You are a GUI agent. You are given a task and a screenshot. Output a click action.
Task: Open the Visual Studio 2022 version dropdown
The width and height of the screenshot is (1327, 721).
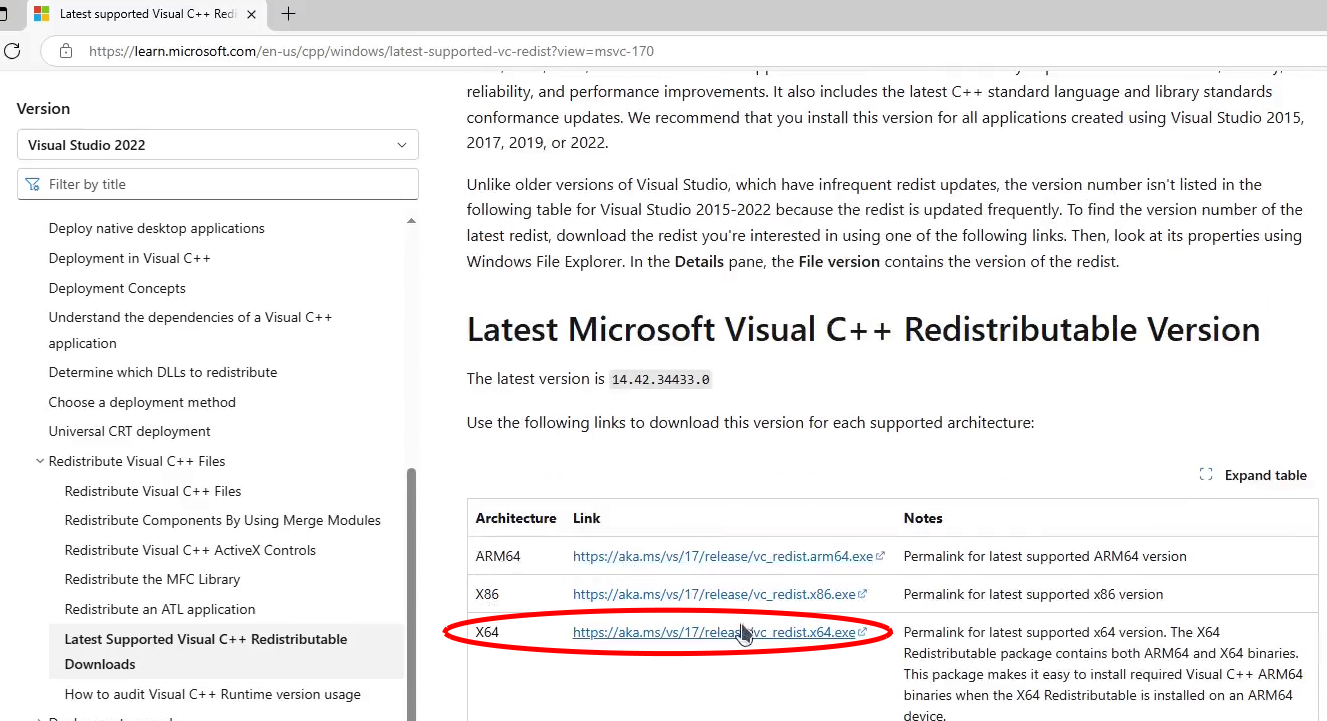click(218, 145)
